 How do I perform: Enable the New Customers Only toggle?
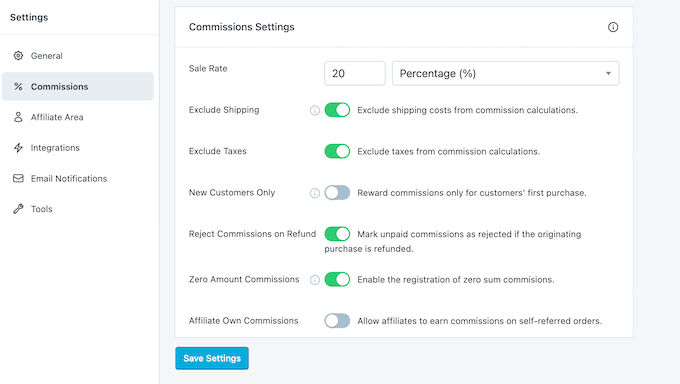coord(337,192)
